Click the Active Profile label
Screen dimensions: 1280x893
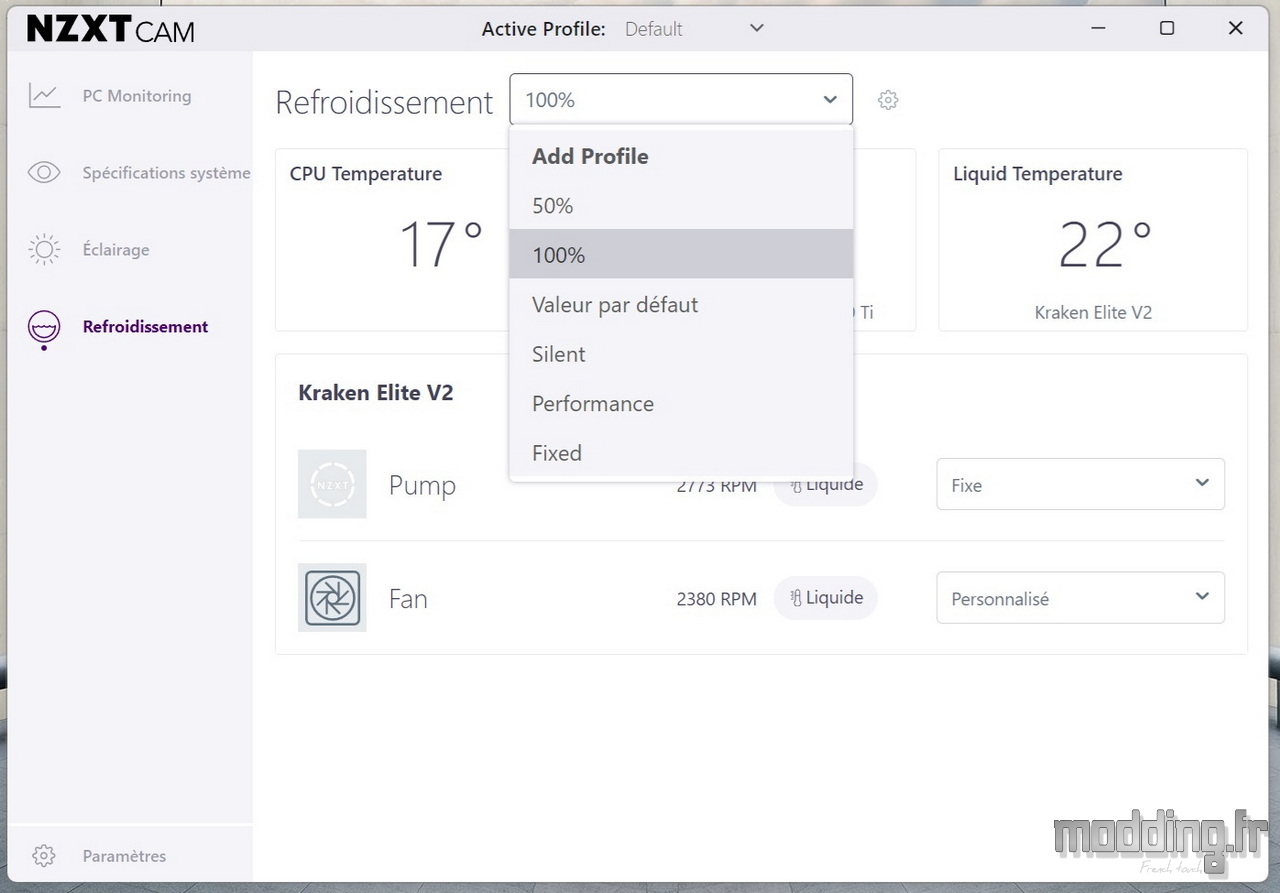point(543,29)
